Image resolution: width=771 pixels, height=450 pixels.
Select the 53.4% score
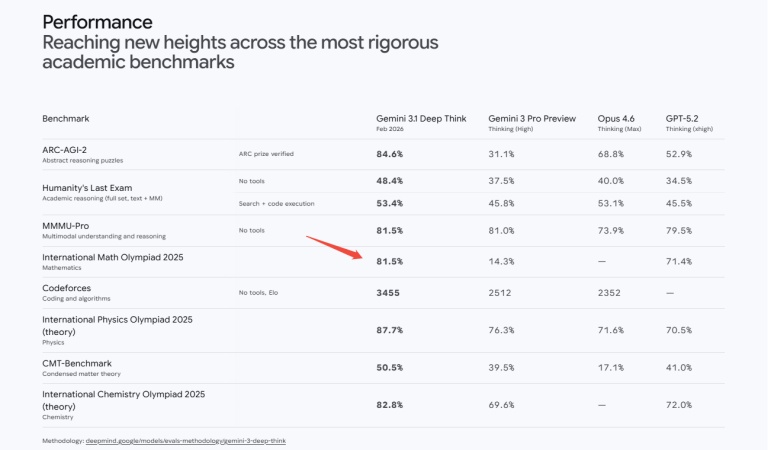(x=389, y=204)
